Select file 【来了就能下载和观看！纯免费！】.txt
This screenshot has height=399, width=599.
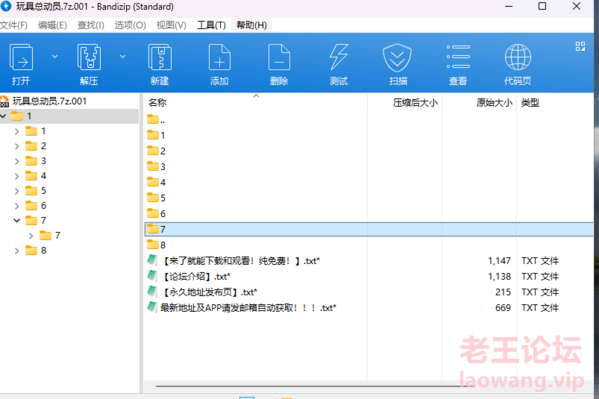(234, 261)
